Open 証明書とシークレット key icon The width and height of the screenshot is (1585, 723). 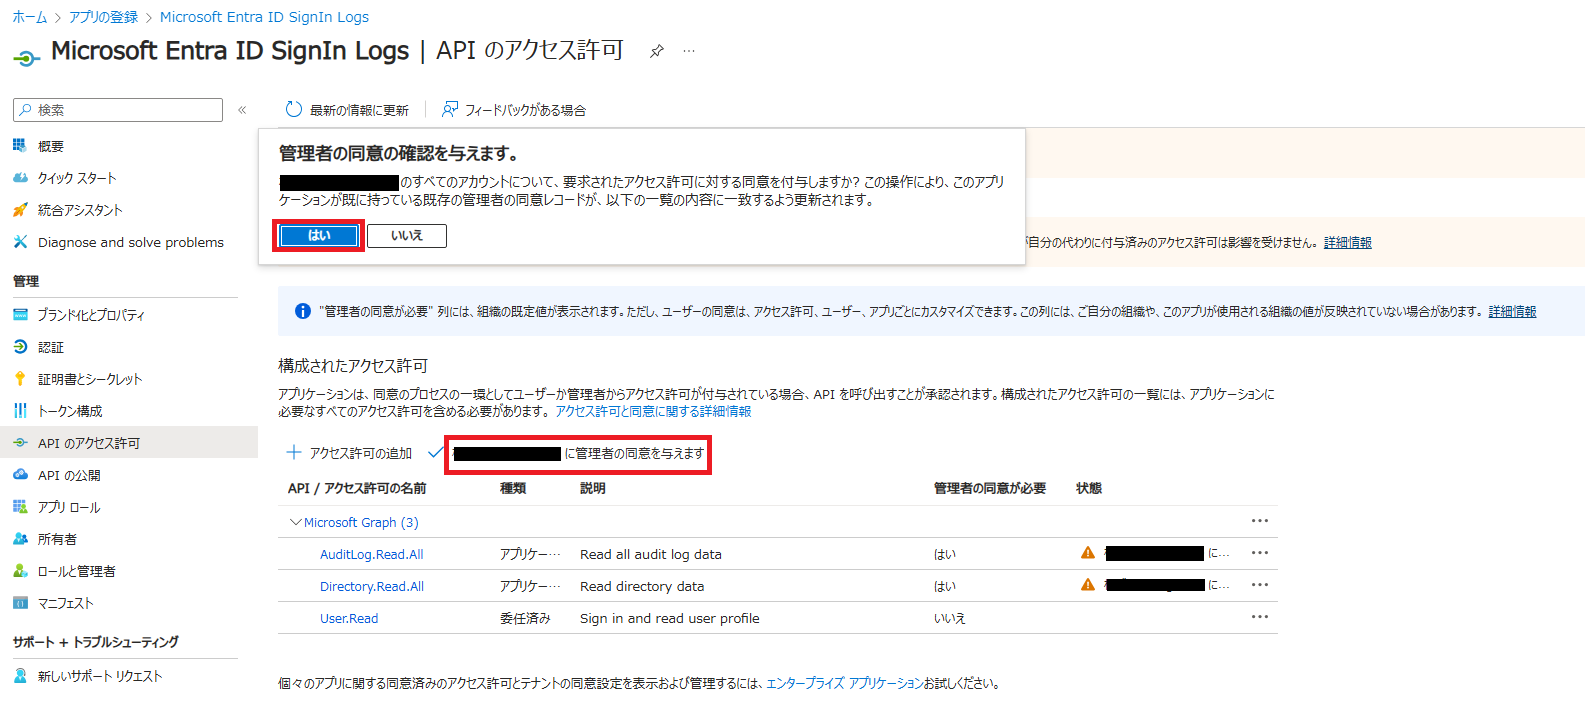pos(20,379)
